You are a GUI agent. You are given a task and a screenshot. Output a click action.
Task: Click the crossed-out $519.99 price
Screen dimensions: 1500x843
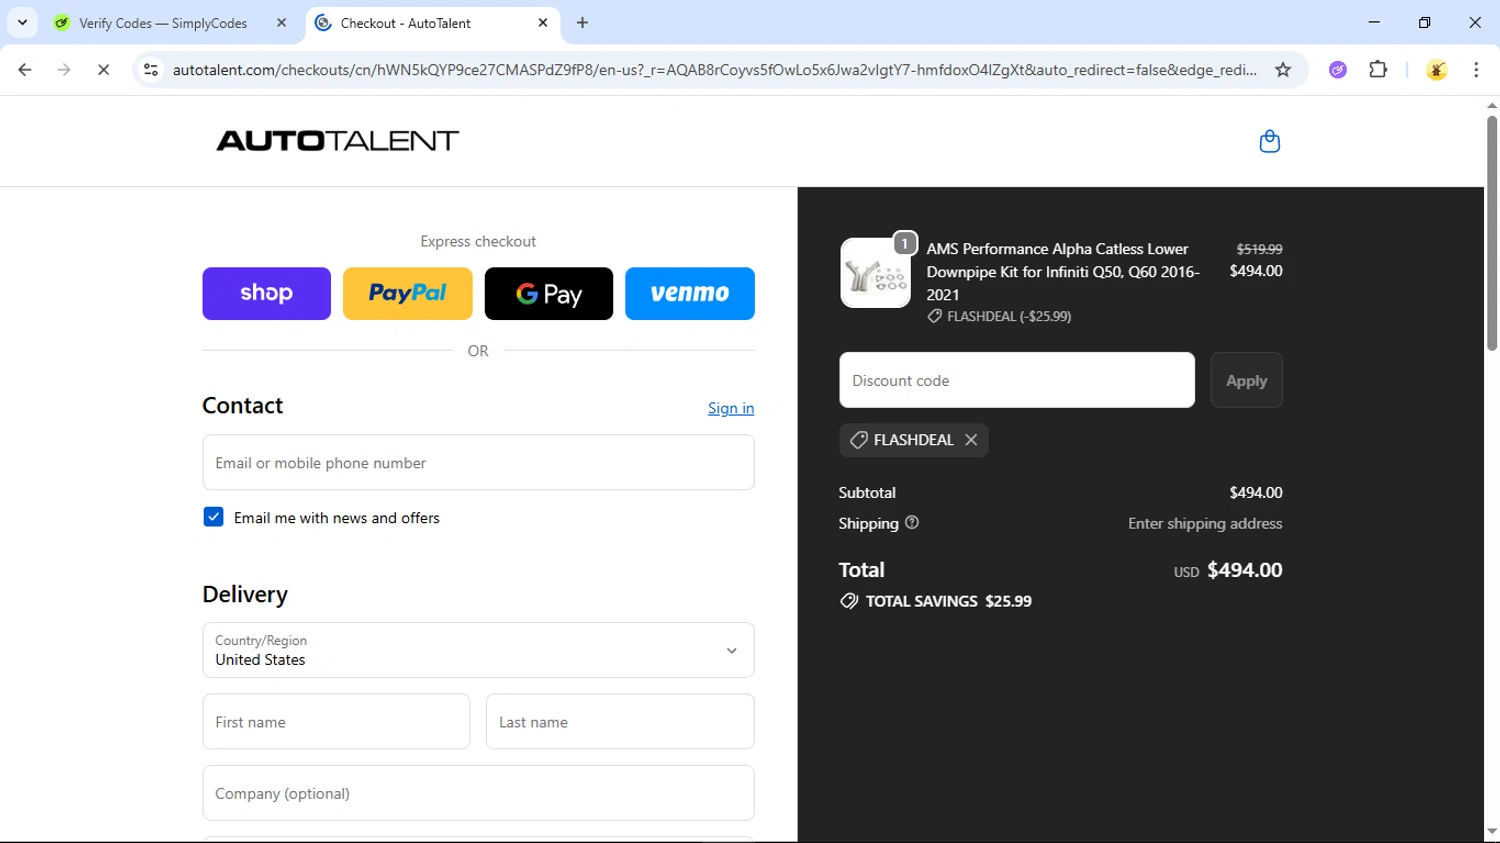[x=1259, y=249]
